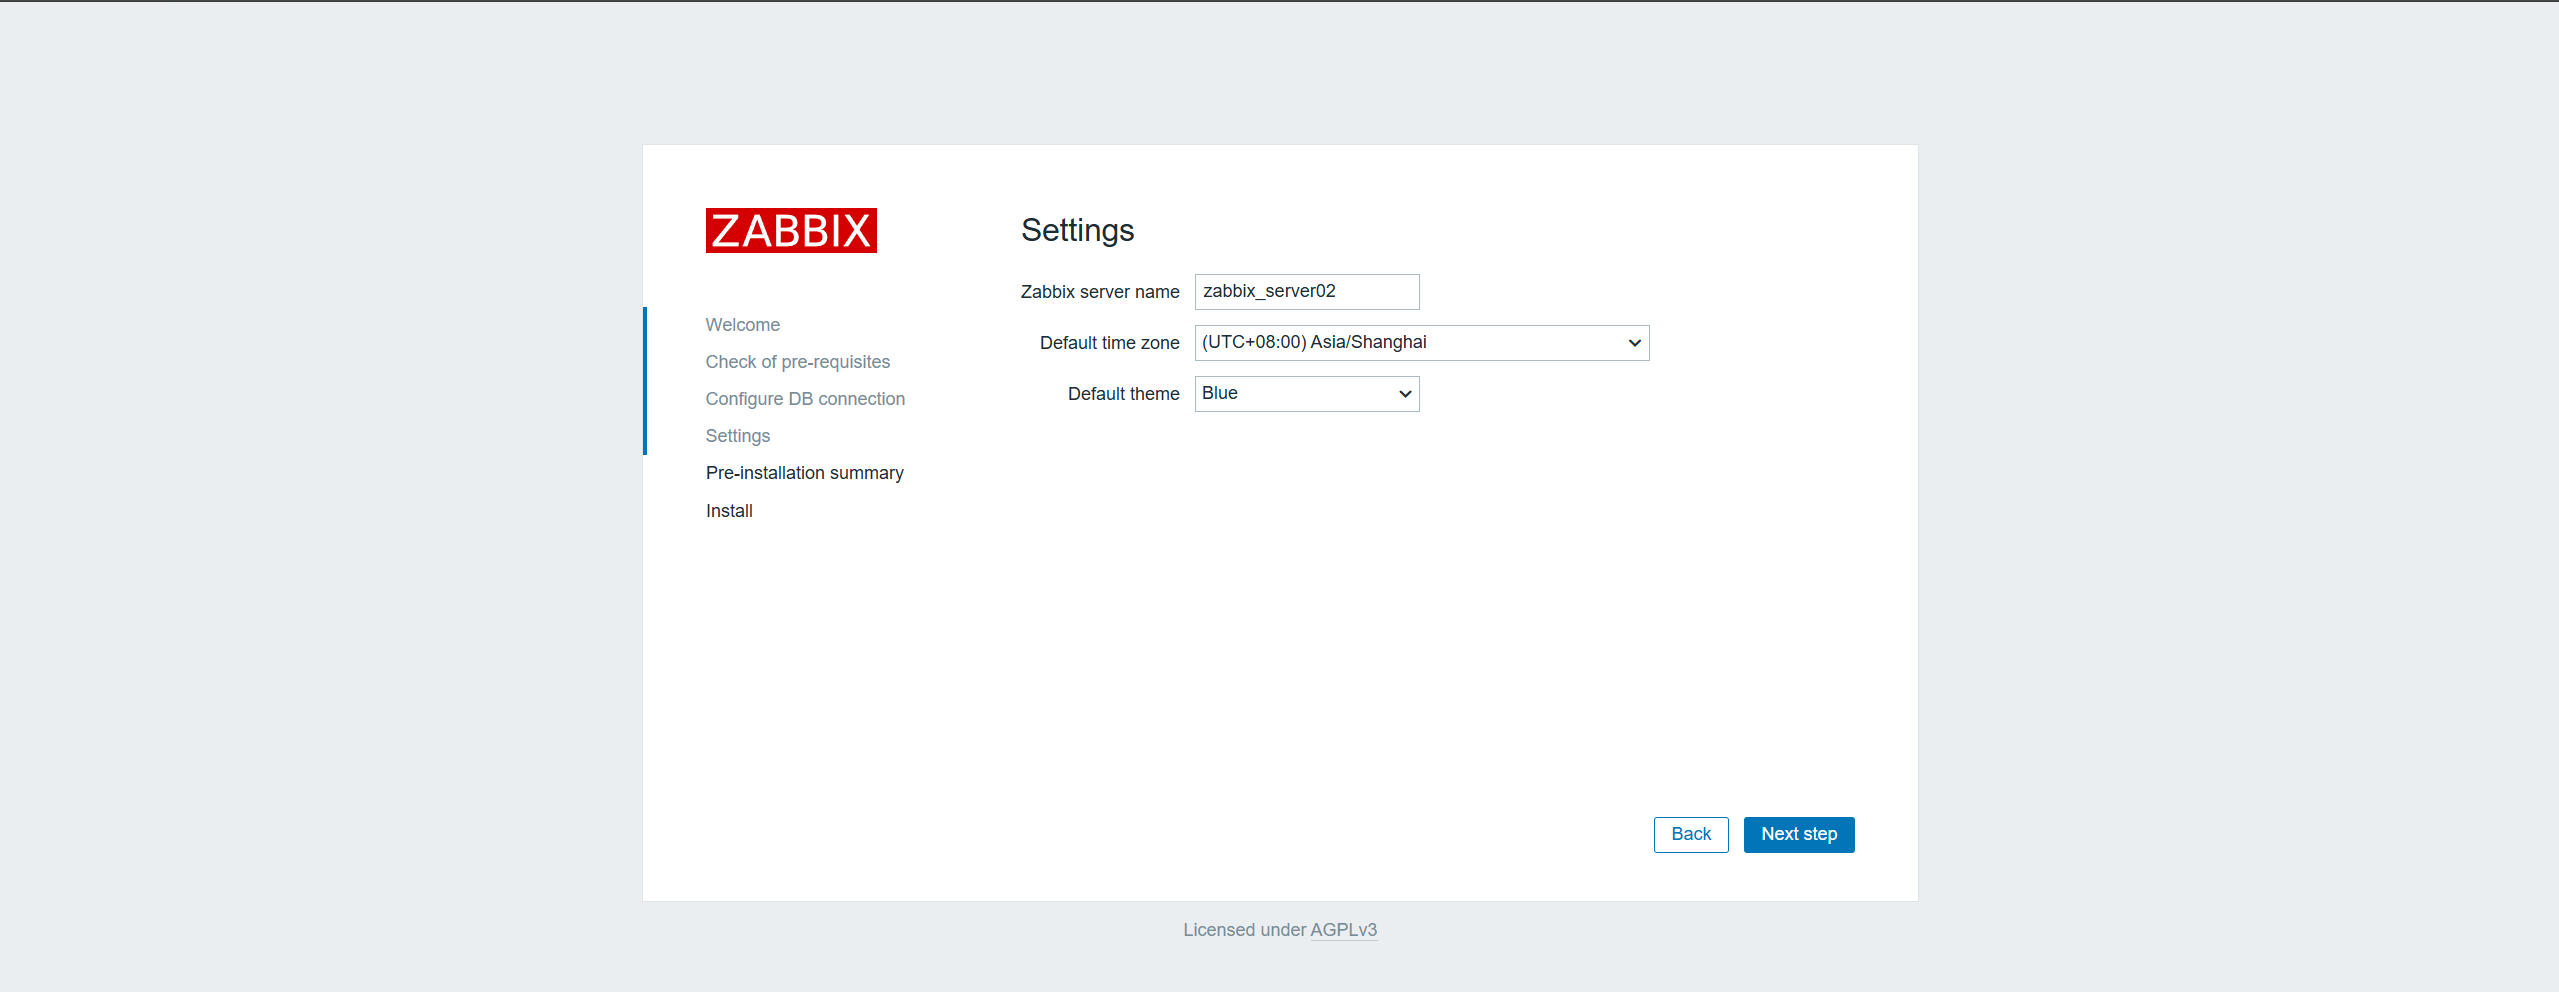The image size is (2559, 992).
Task: Select the Settings step in sidebar
Action: coord(738,436)
